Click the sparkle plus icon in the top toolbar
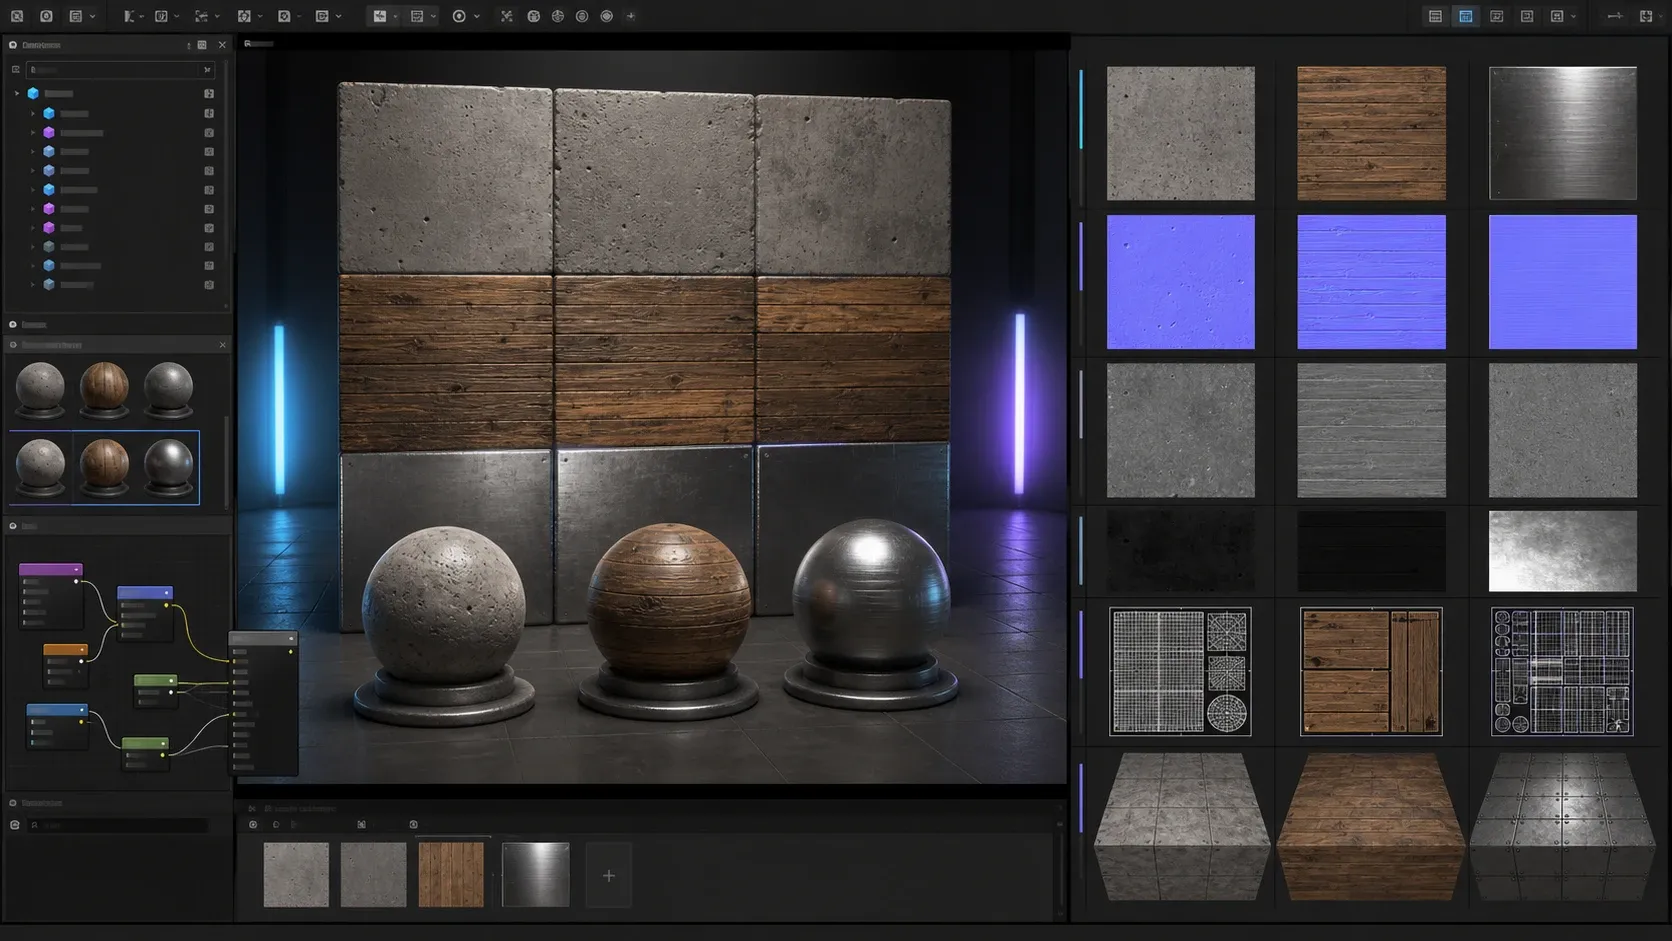The image size is (1672, 941). (x=630, y=16)
